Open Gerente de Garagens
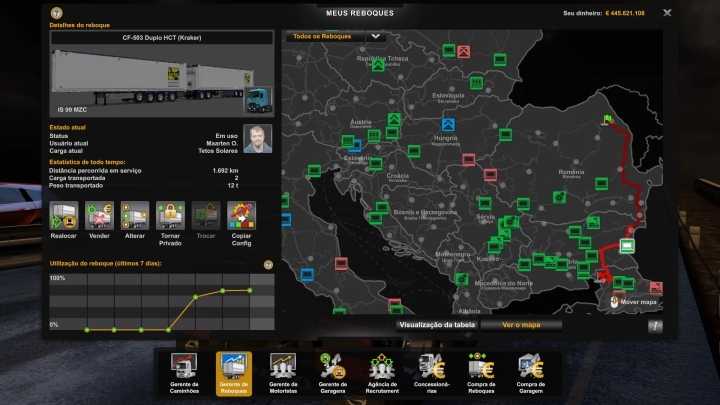The image size is (720, 405). (332, 373)
